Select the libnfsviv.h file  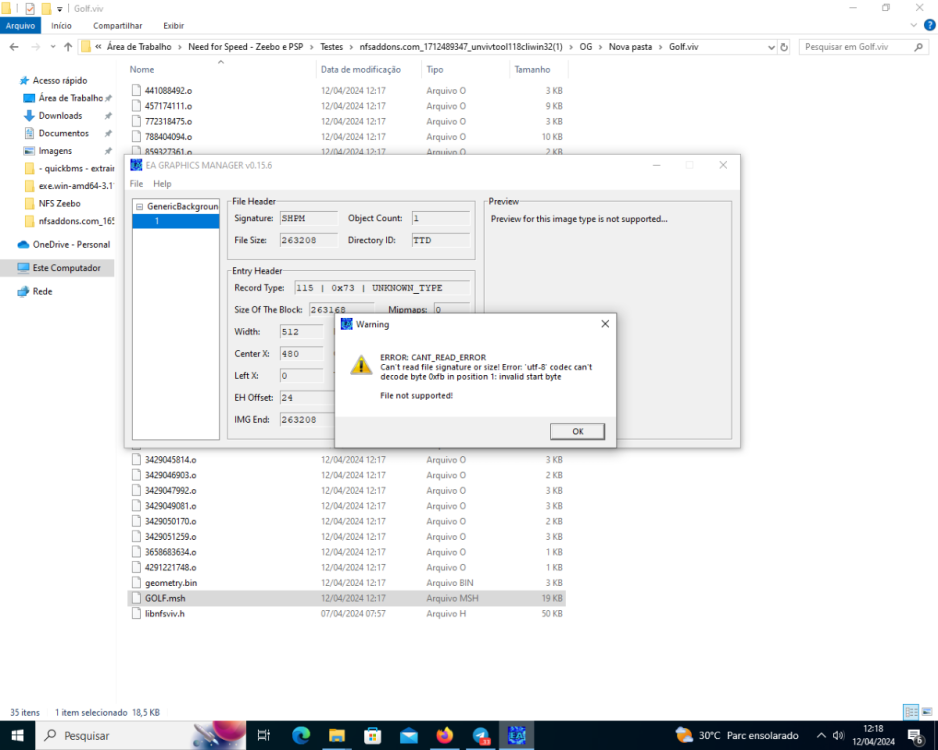(165, 613)
